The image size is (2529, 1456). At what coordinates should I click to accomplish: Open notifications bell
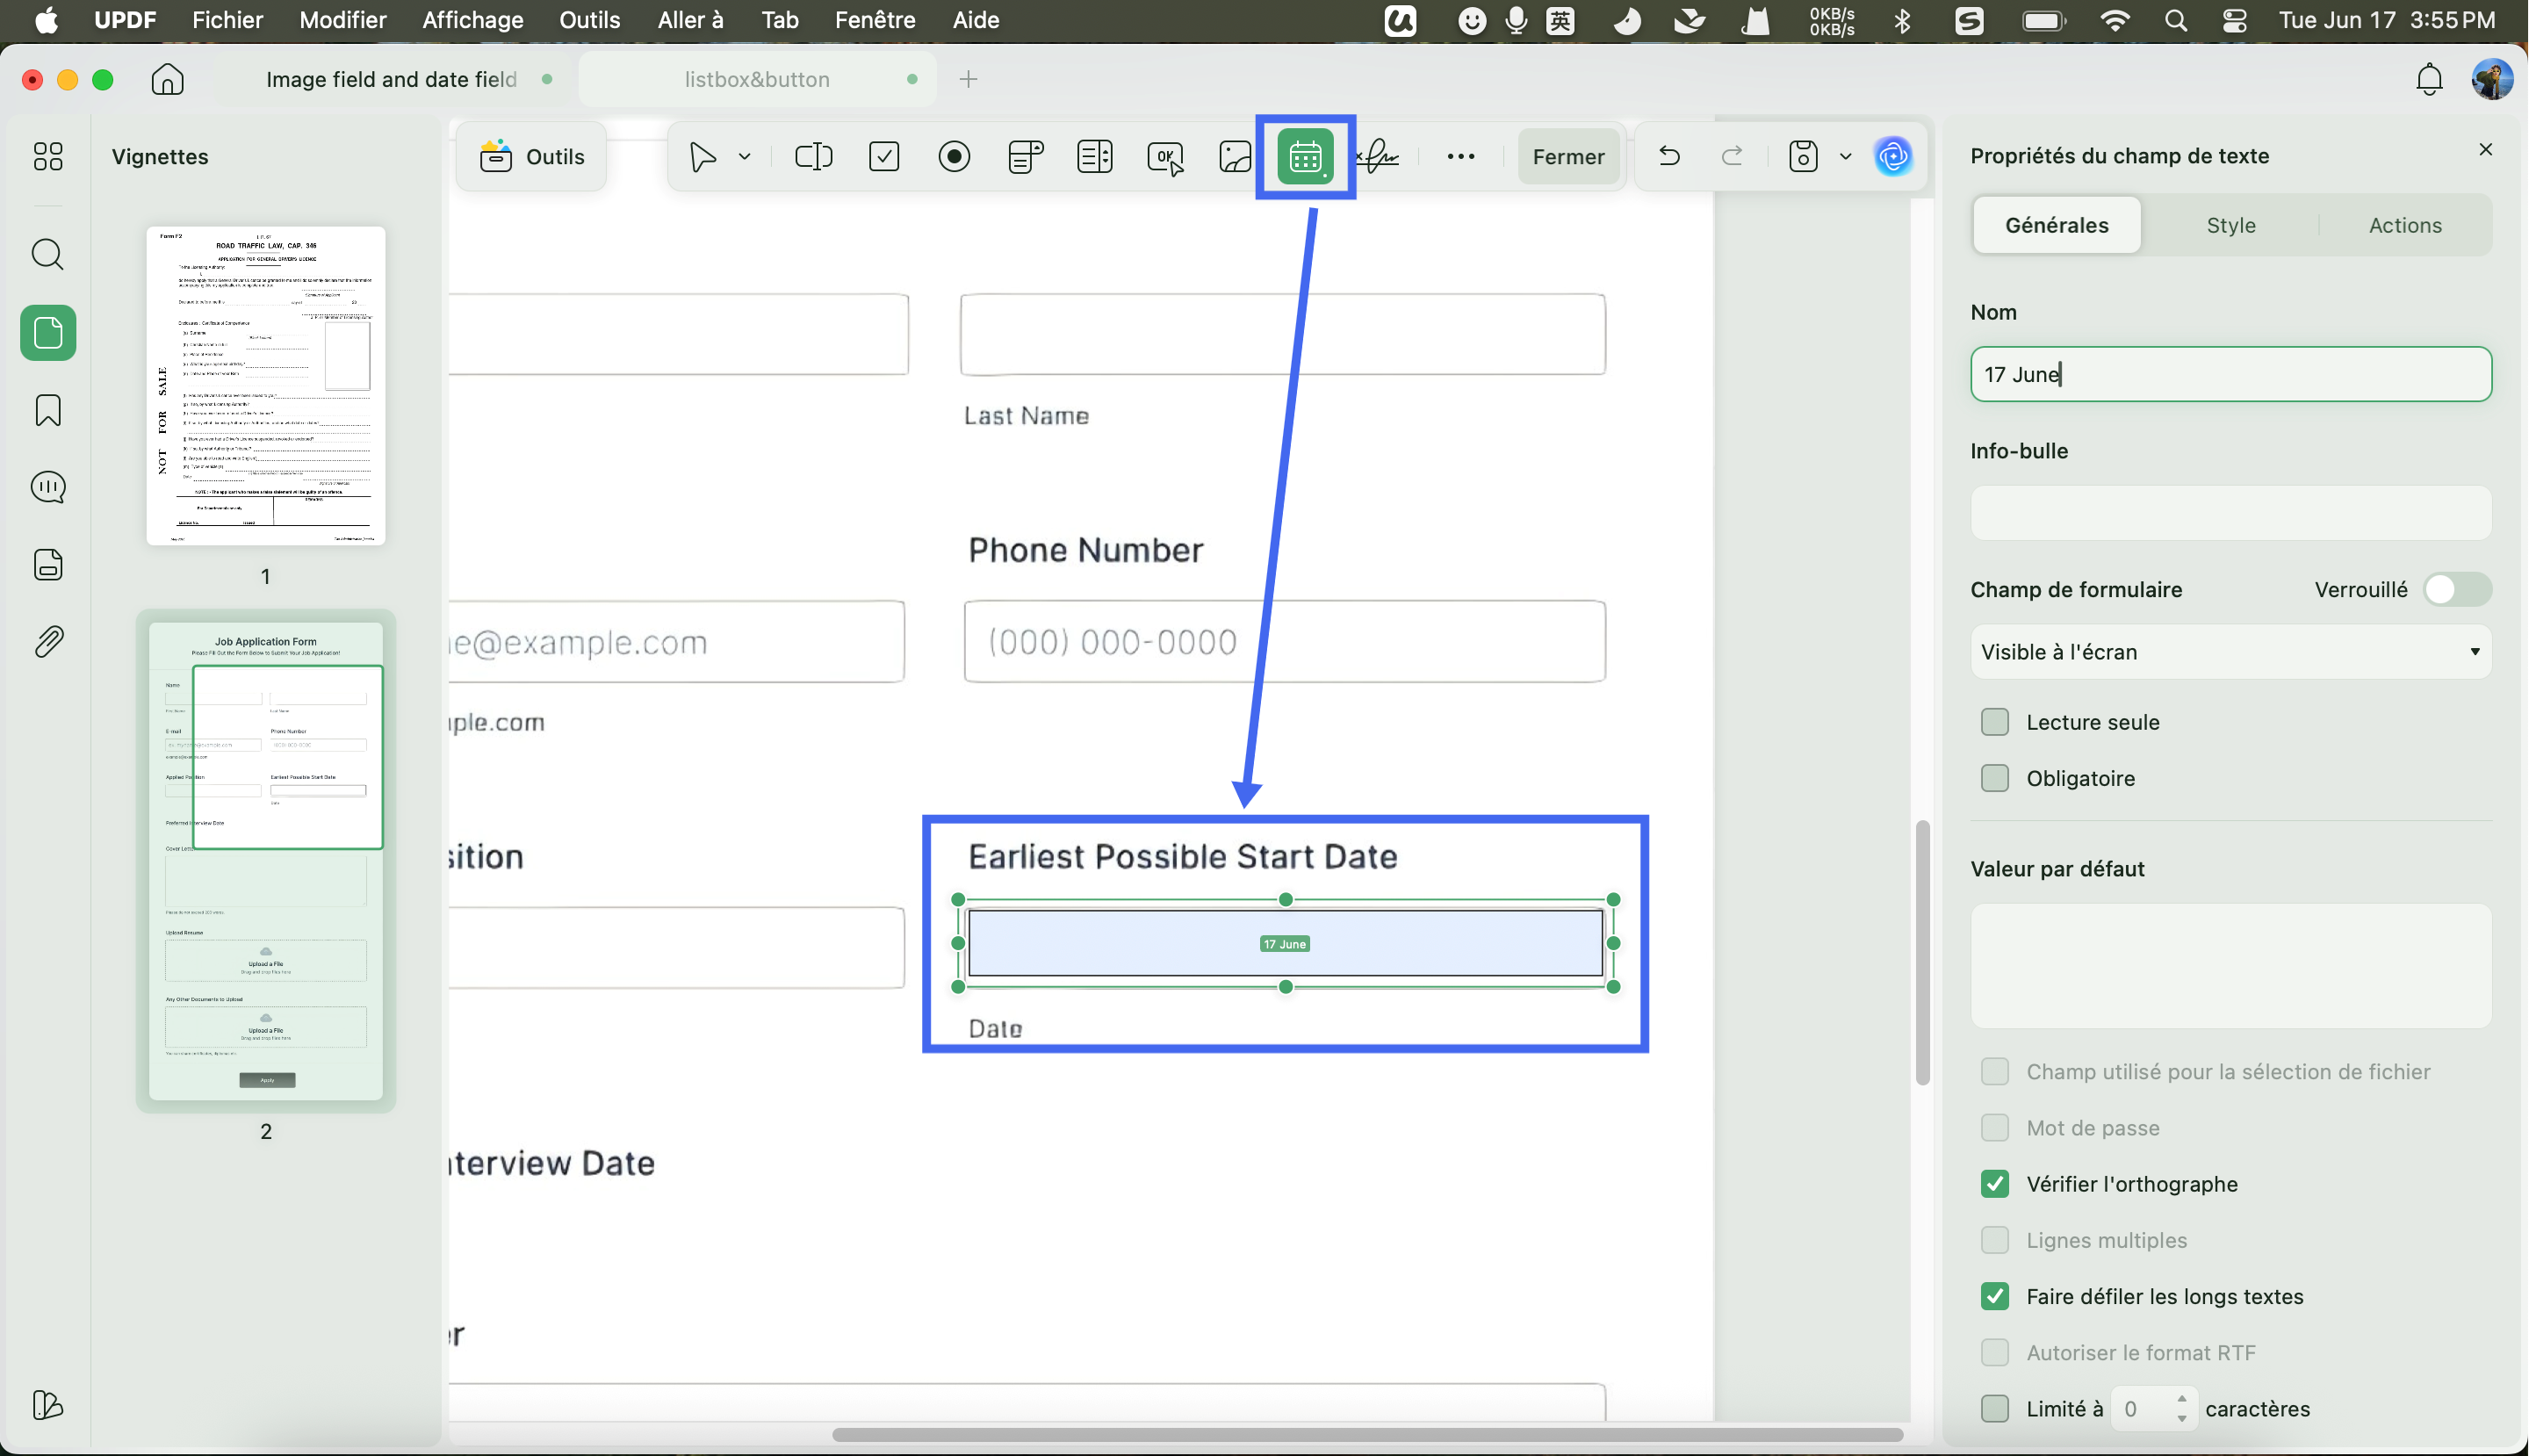tap(2429, 79)
